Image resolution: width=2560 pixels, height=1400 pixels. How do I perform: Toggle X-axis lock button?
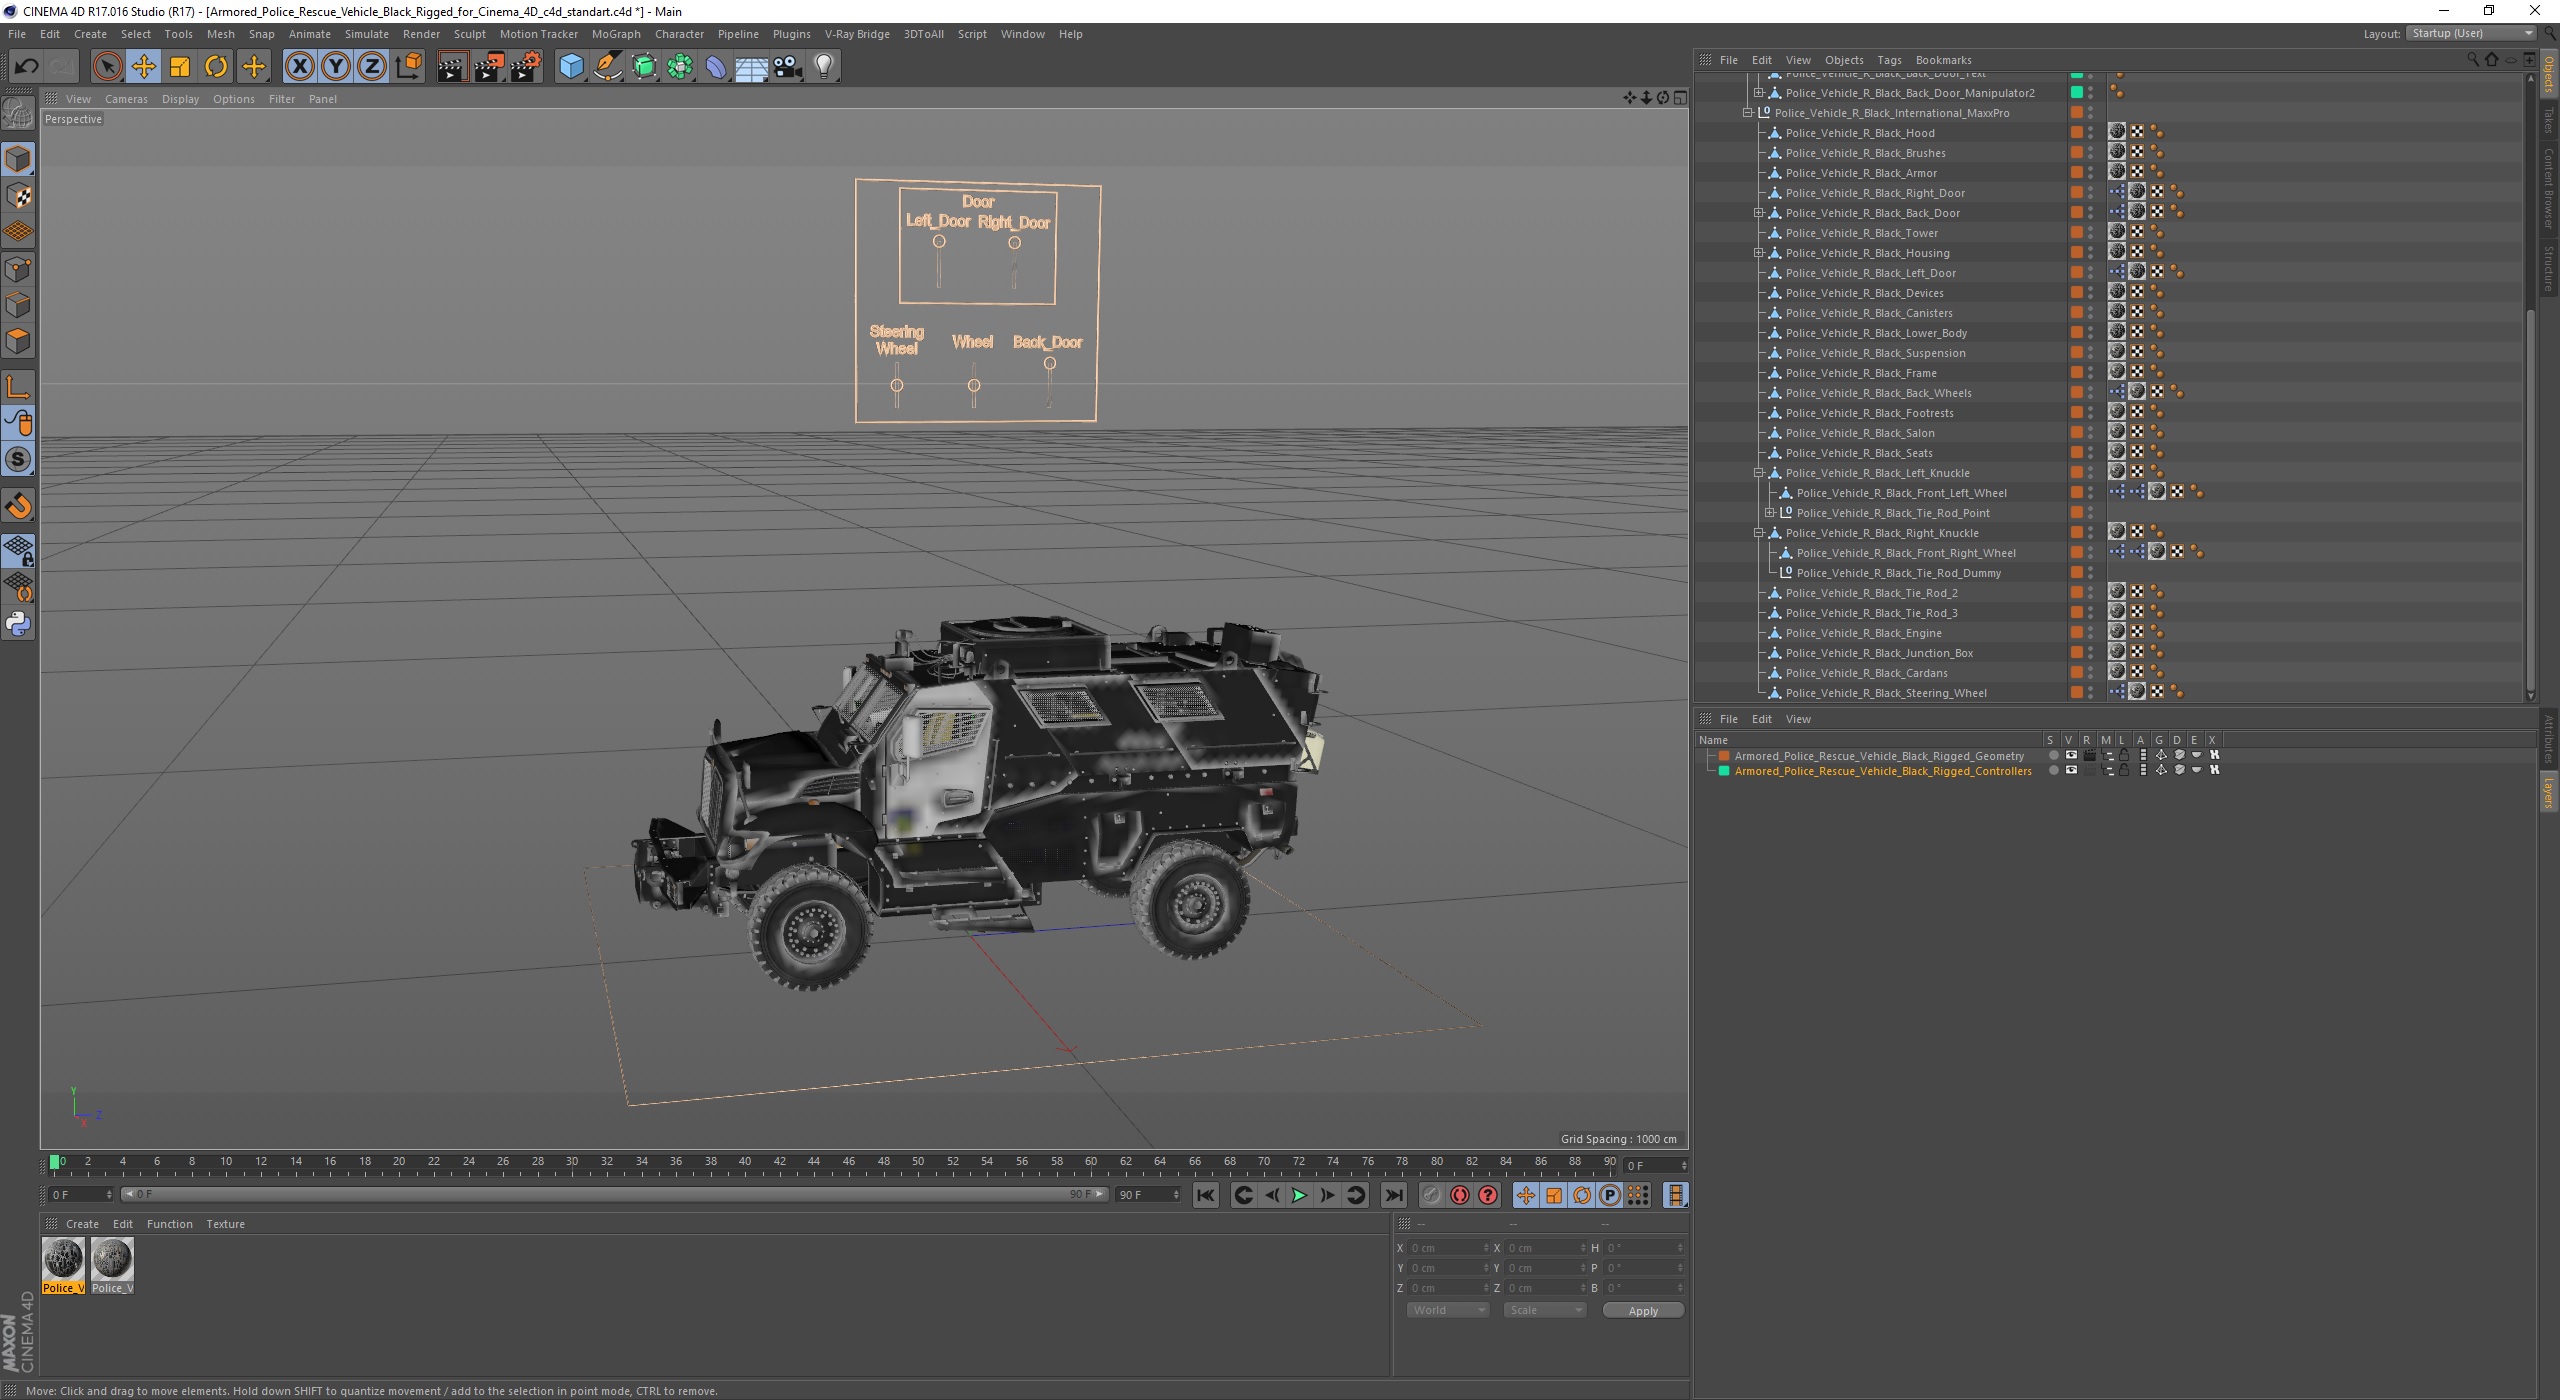pos(299,67)
